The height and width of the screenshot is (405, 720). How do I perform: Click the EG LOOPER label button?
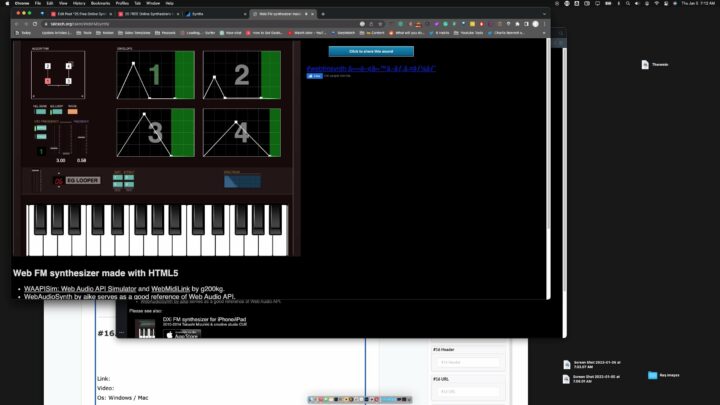click(83, 180)
